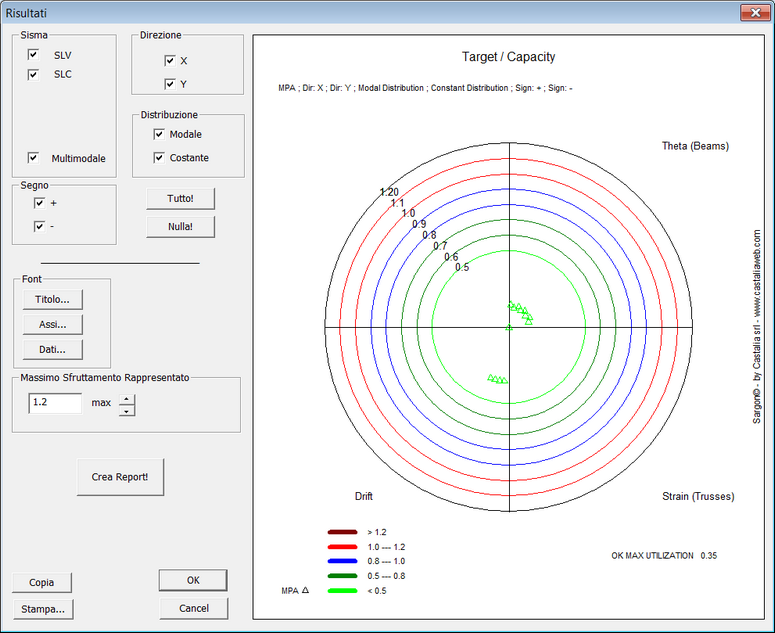Image resolution: width=775 pixels, height=633 pixels.
Task: Uncheck the SLV seismic checkbox
Action: click(34, 55)
